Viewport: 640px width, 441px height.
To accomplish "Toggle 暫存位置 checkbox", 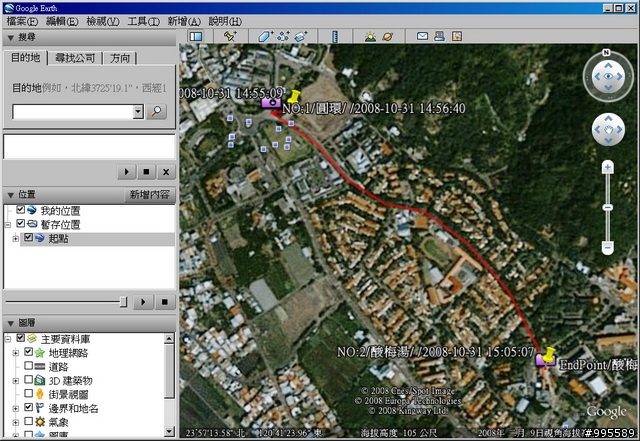I will coord(20,223).
